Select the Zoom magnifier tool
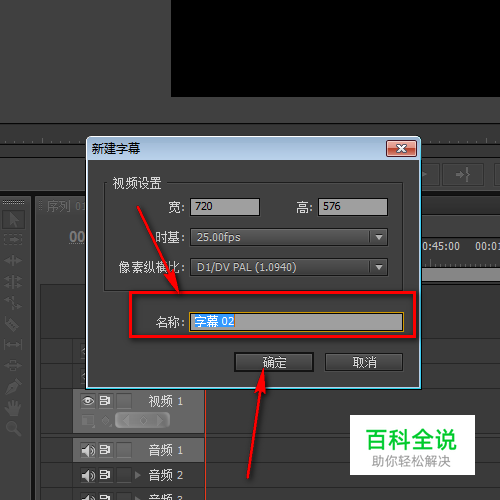The width and height of the screenshot is (500, 500). click(13, 428)
